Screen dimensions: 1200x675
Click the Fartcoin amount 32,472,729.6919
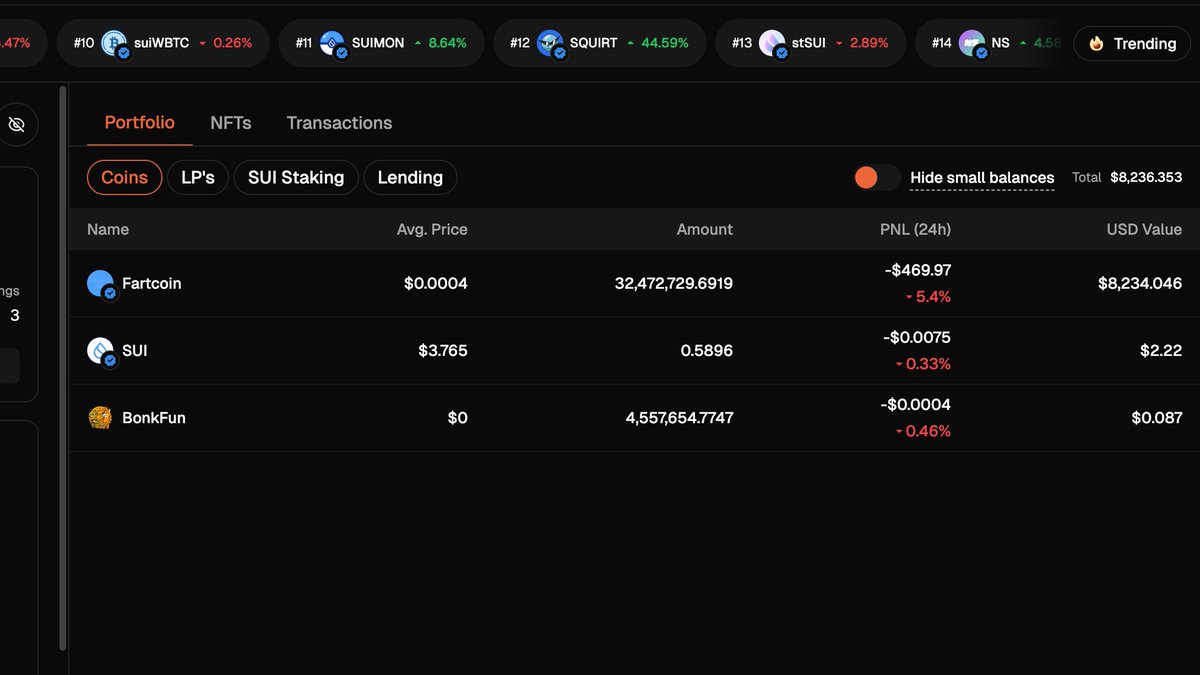click(x=674, y=284)
